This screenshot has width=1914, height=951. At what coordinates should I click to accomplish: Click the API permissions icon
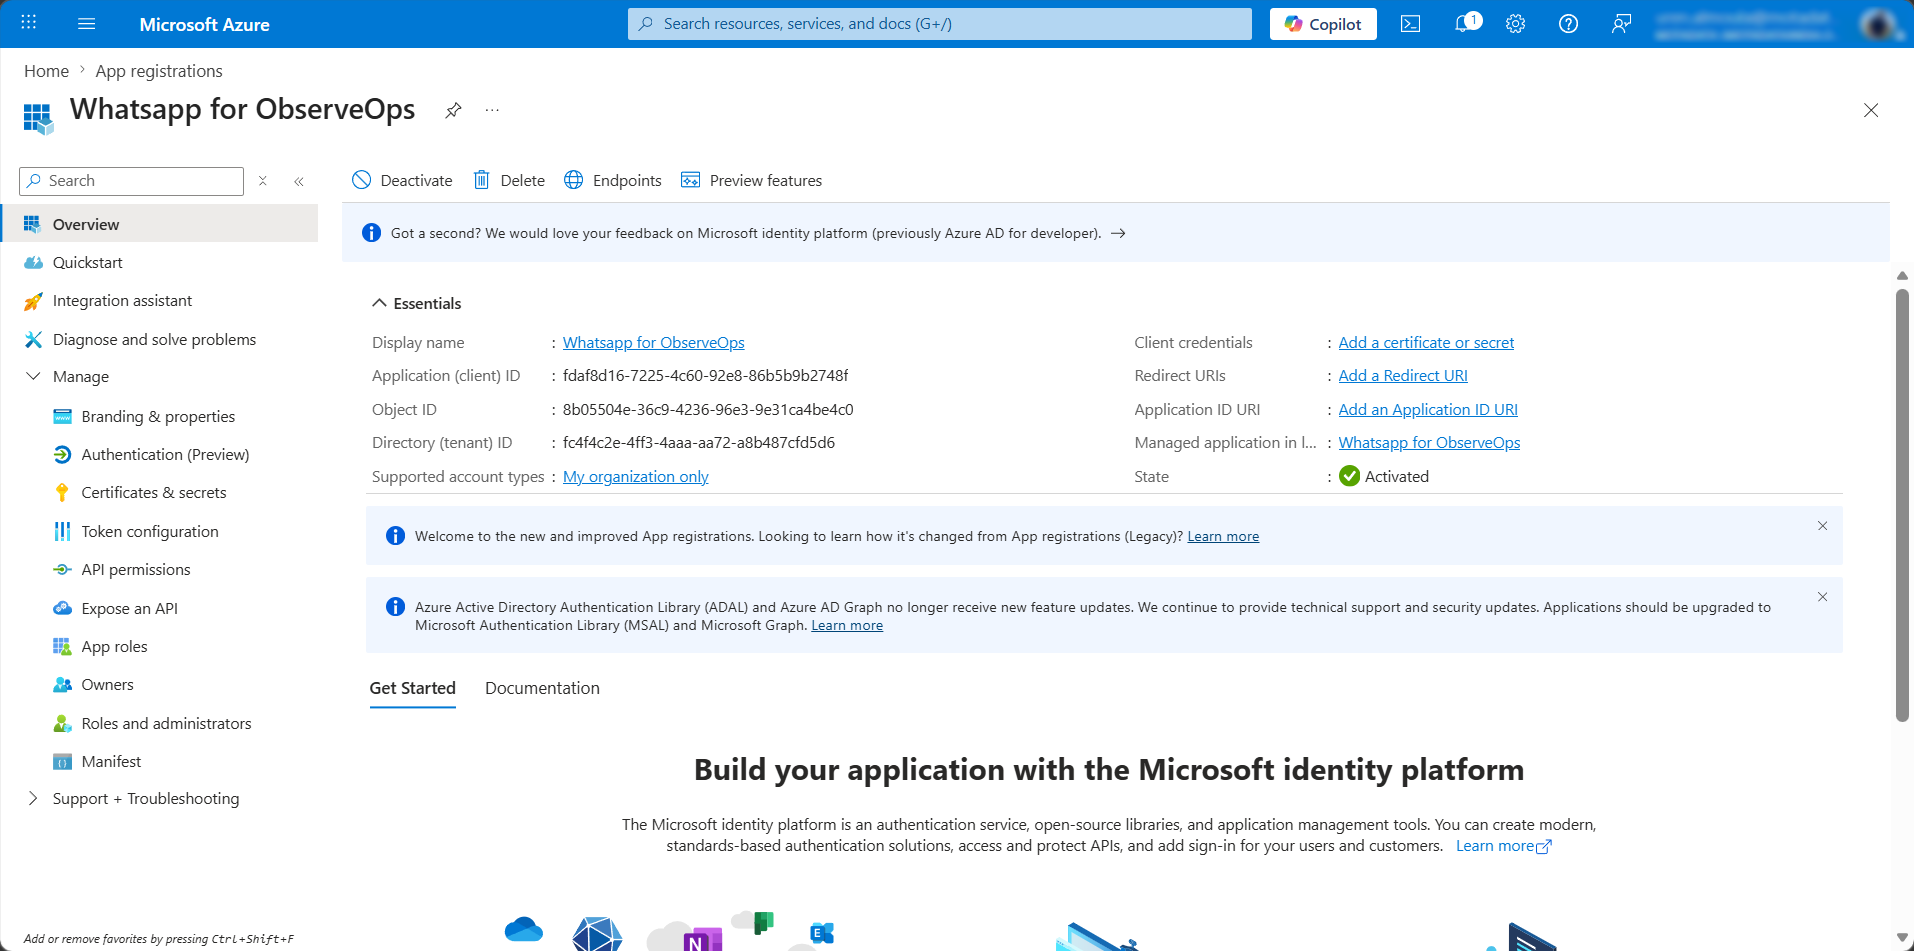62,570
